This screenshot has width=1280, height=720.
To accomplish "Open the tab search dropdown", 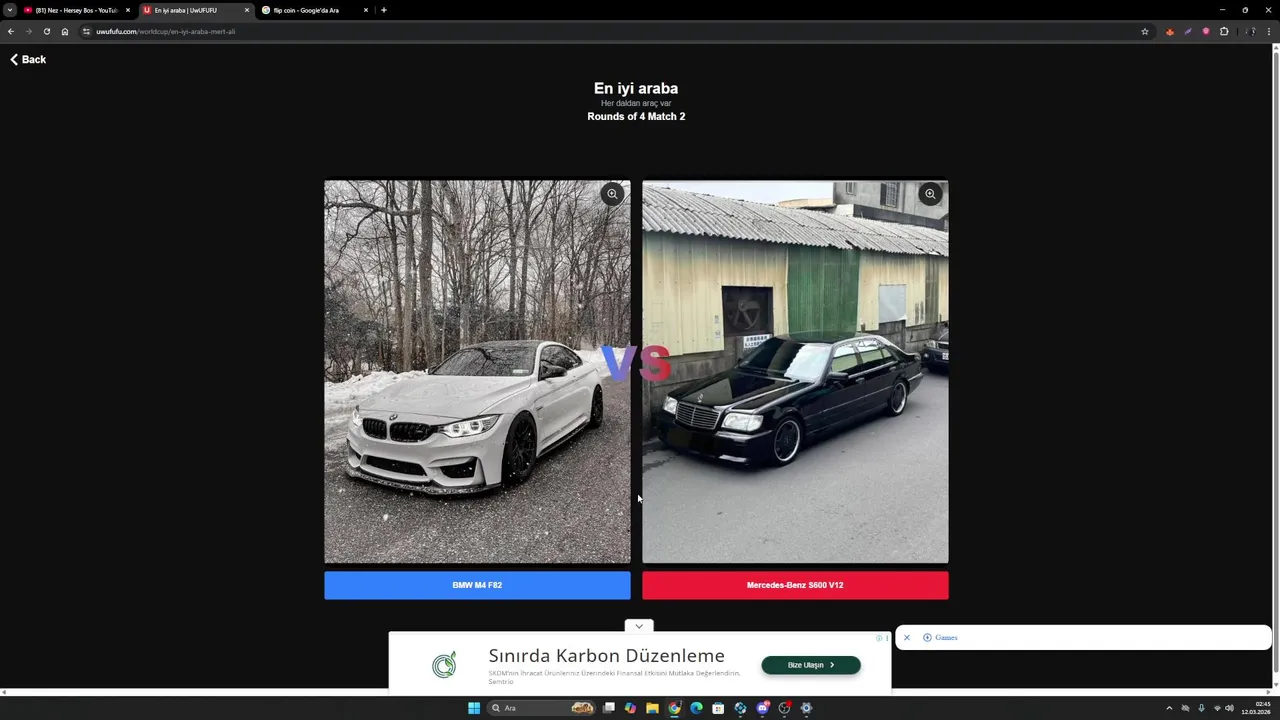I will [9, 10].
